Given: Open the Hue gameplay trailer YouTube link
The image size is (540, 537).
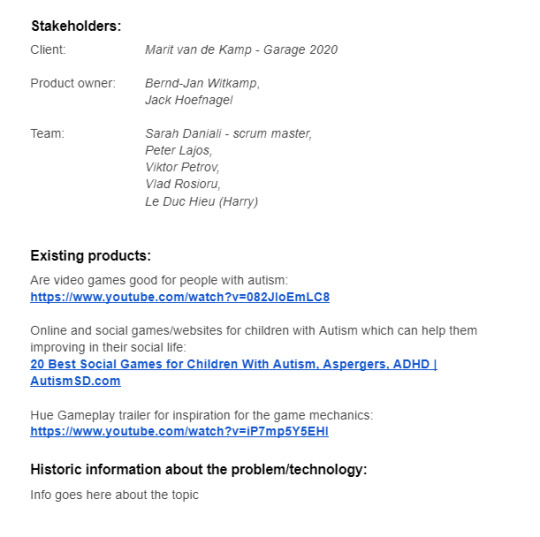Looking at the screenshot, I should (x=179, y=431).
